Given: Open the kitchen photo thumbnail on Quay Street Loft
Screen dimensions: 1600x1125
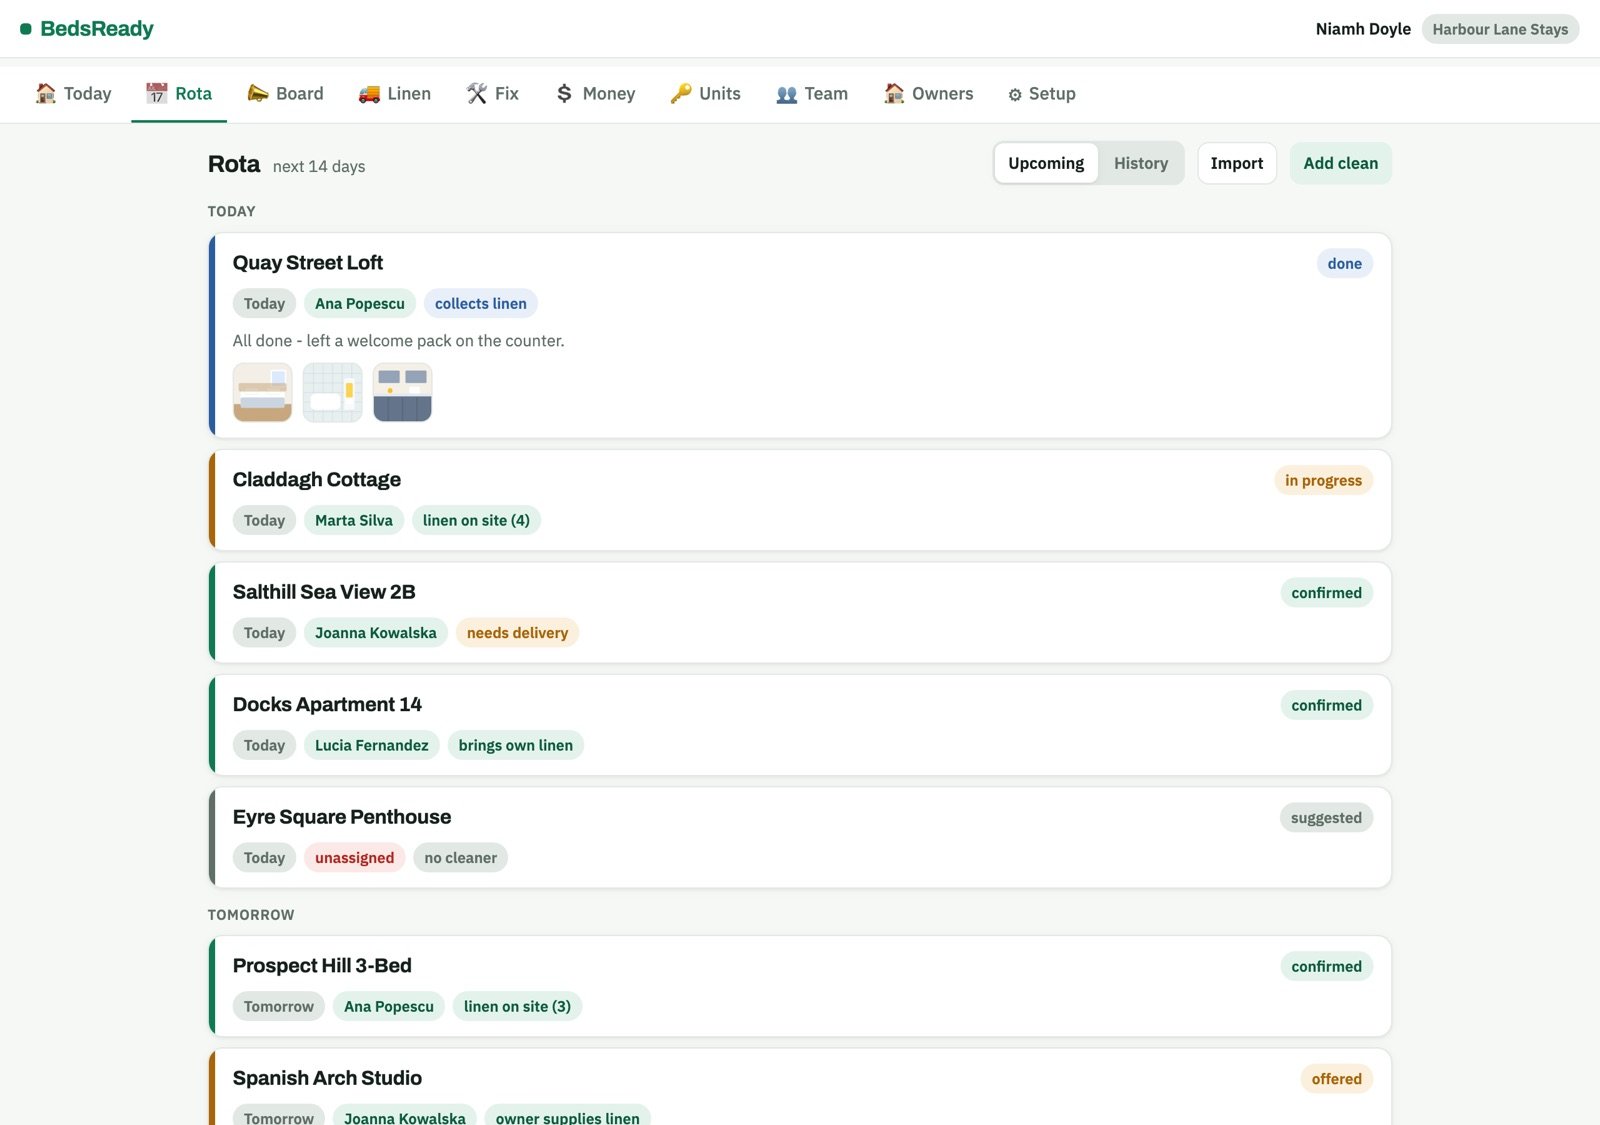Looking at the screenshot, I should (x=402, y=392).
